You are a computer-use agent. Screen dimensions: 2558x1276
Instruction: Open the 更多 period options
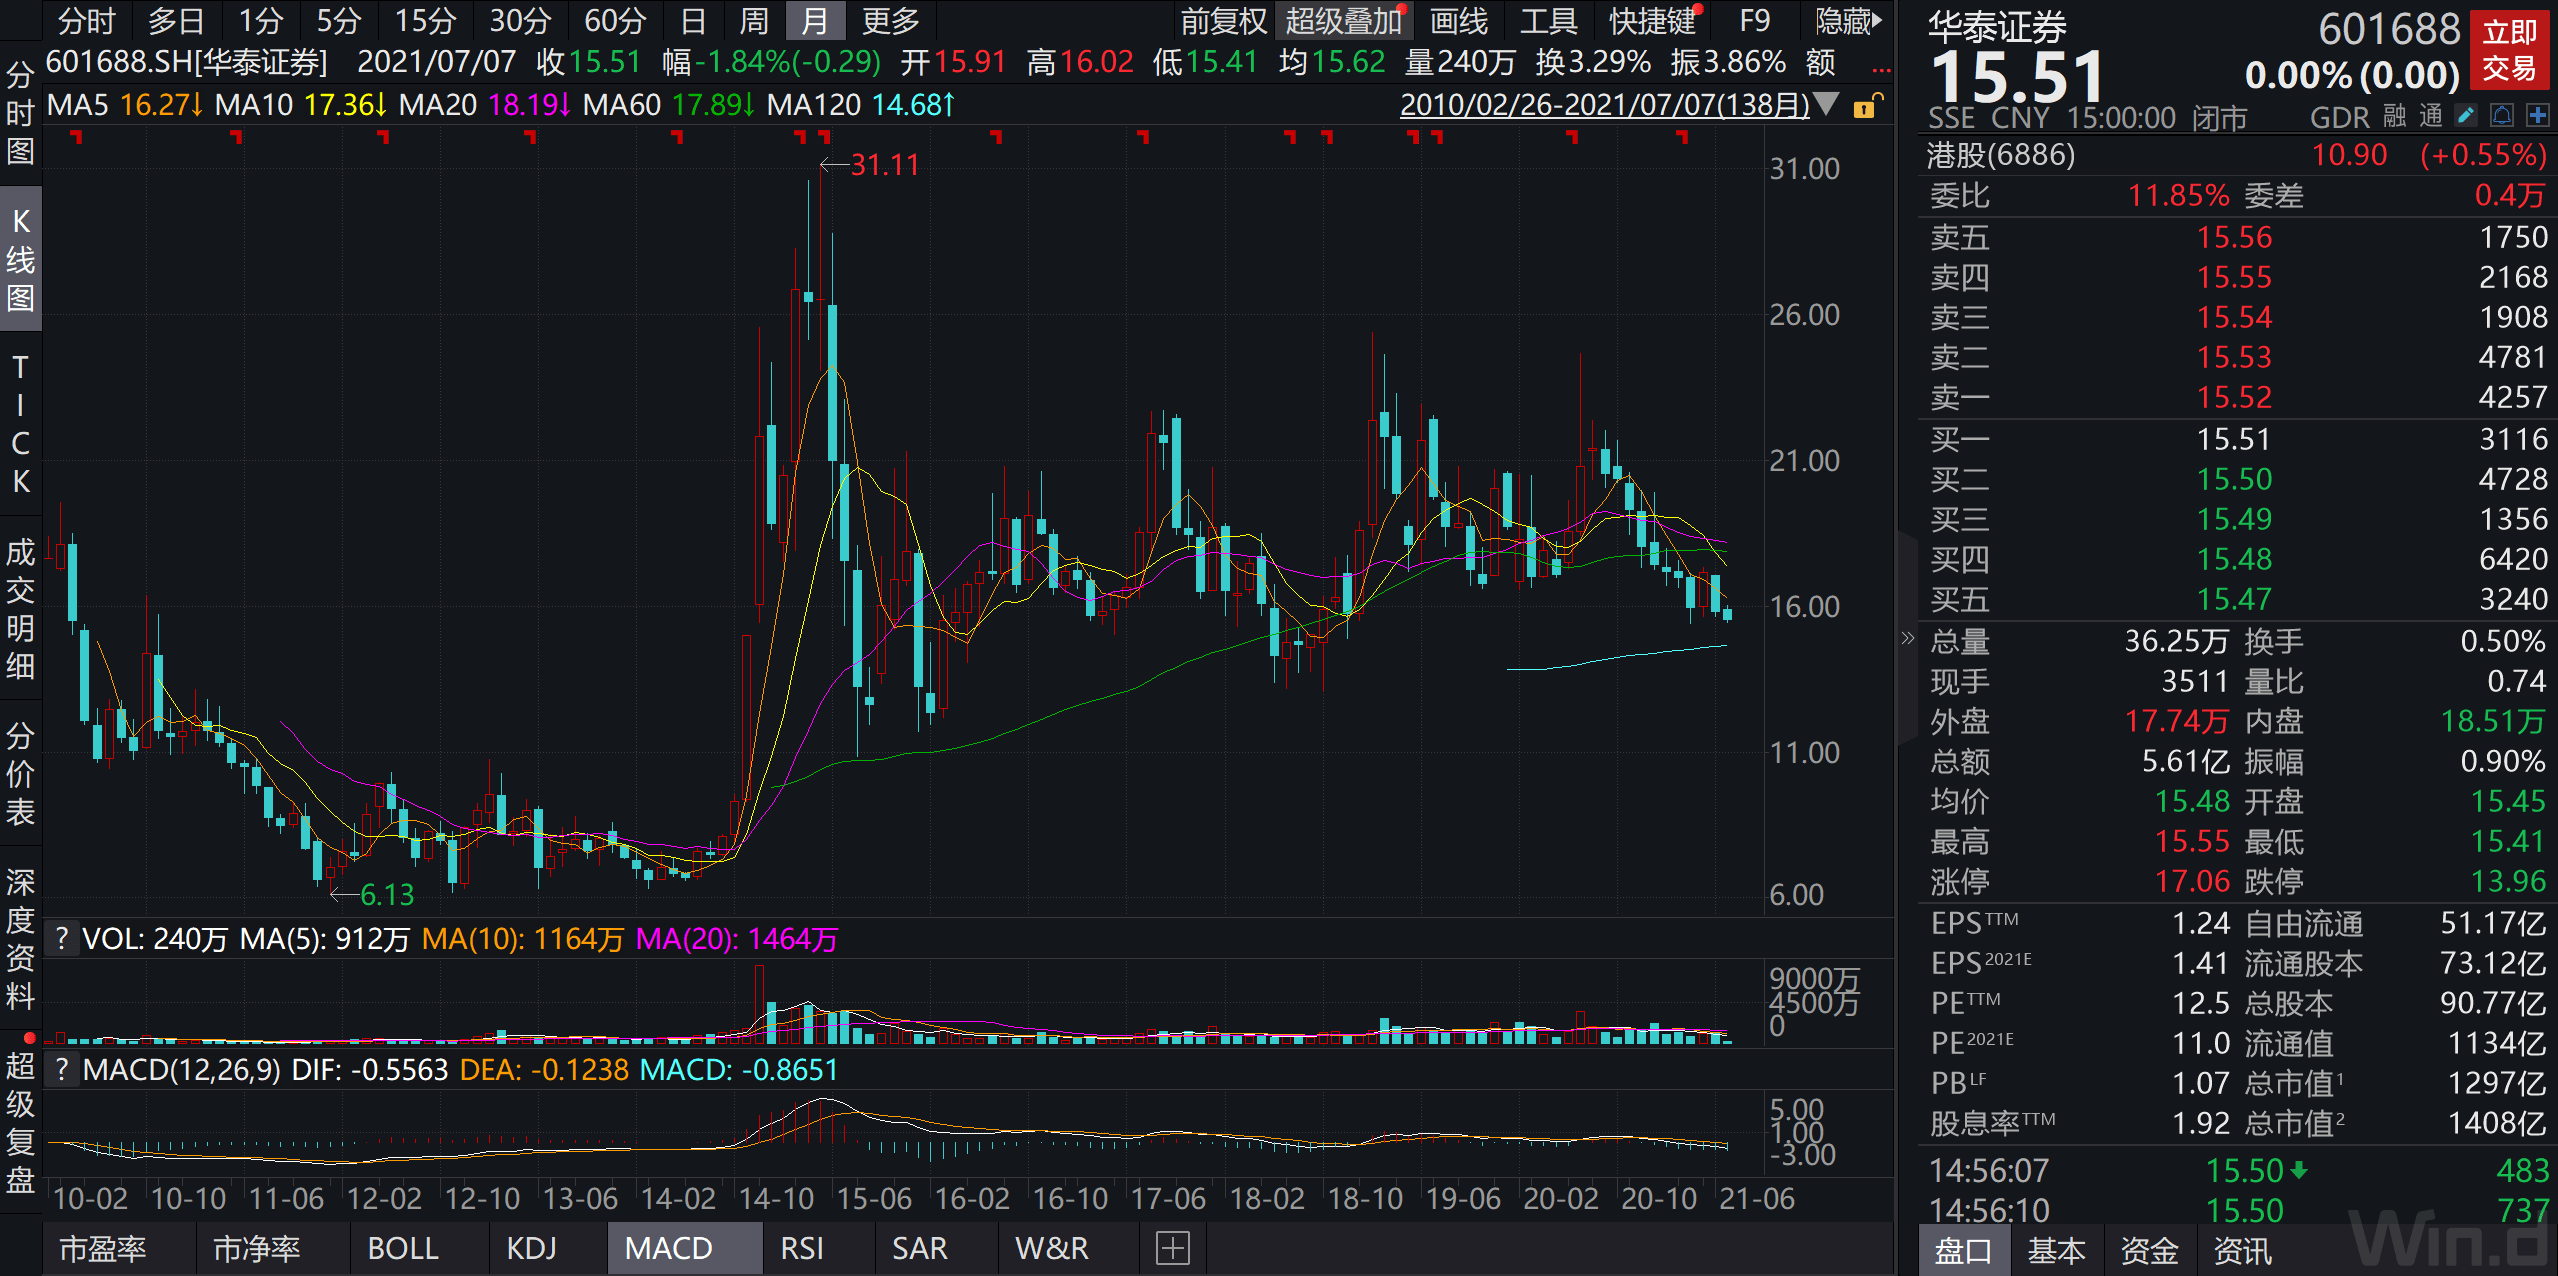(x=890, y=21)
